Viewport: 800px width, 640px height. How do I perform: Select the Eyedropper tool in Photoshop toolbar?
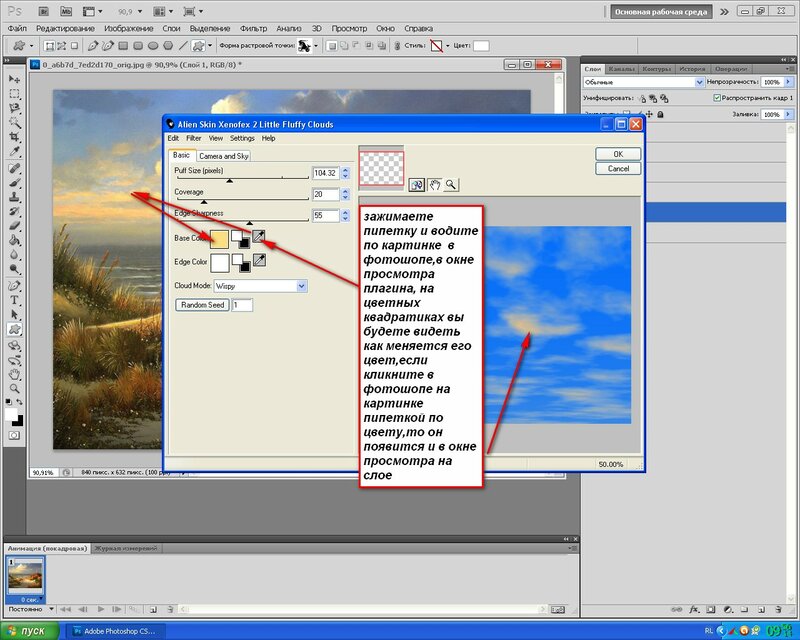(14, 152)
